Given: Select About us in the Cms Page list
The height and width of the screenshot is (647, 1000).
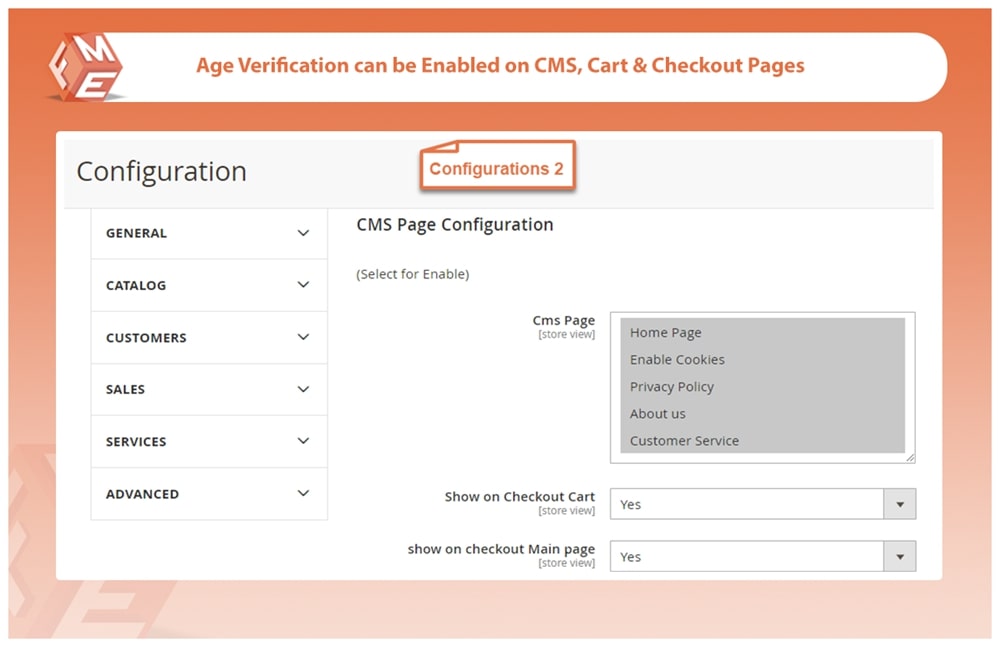Looking at the screenshot, I should [x=657, y=413].
